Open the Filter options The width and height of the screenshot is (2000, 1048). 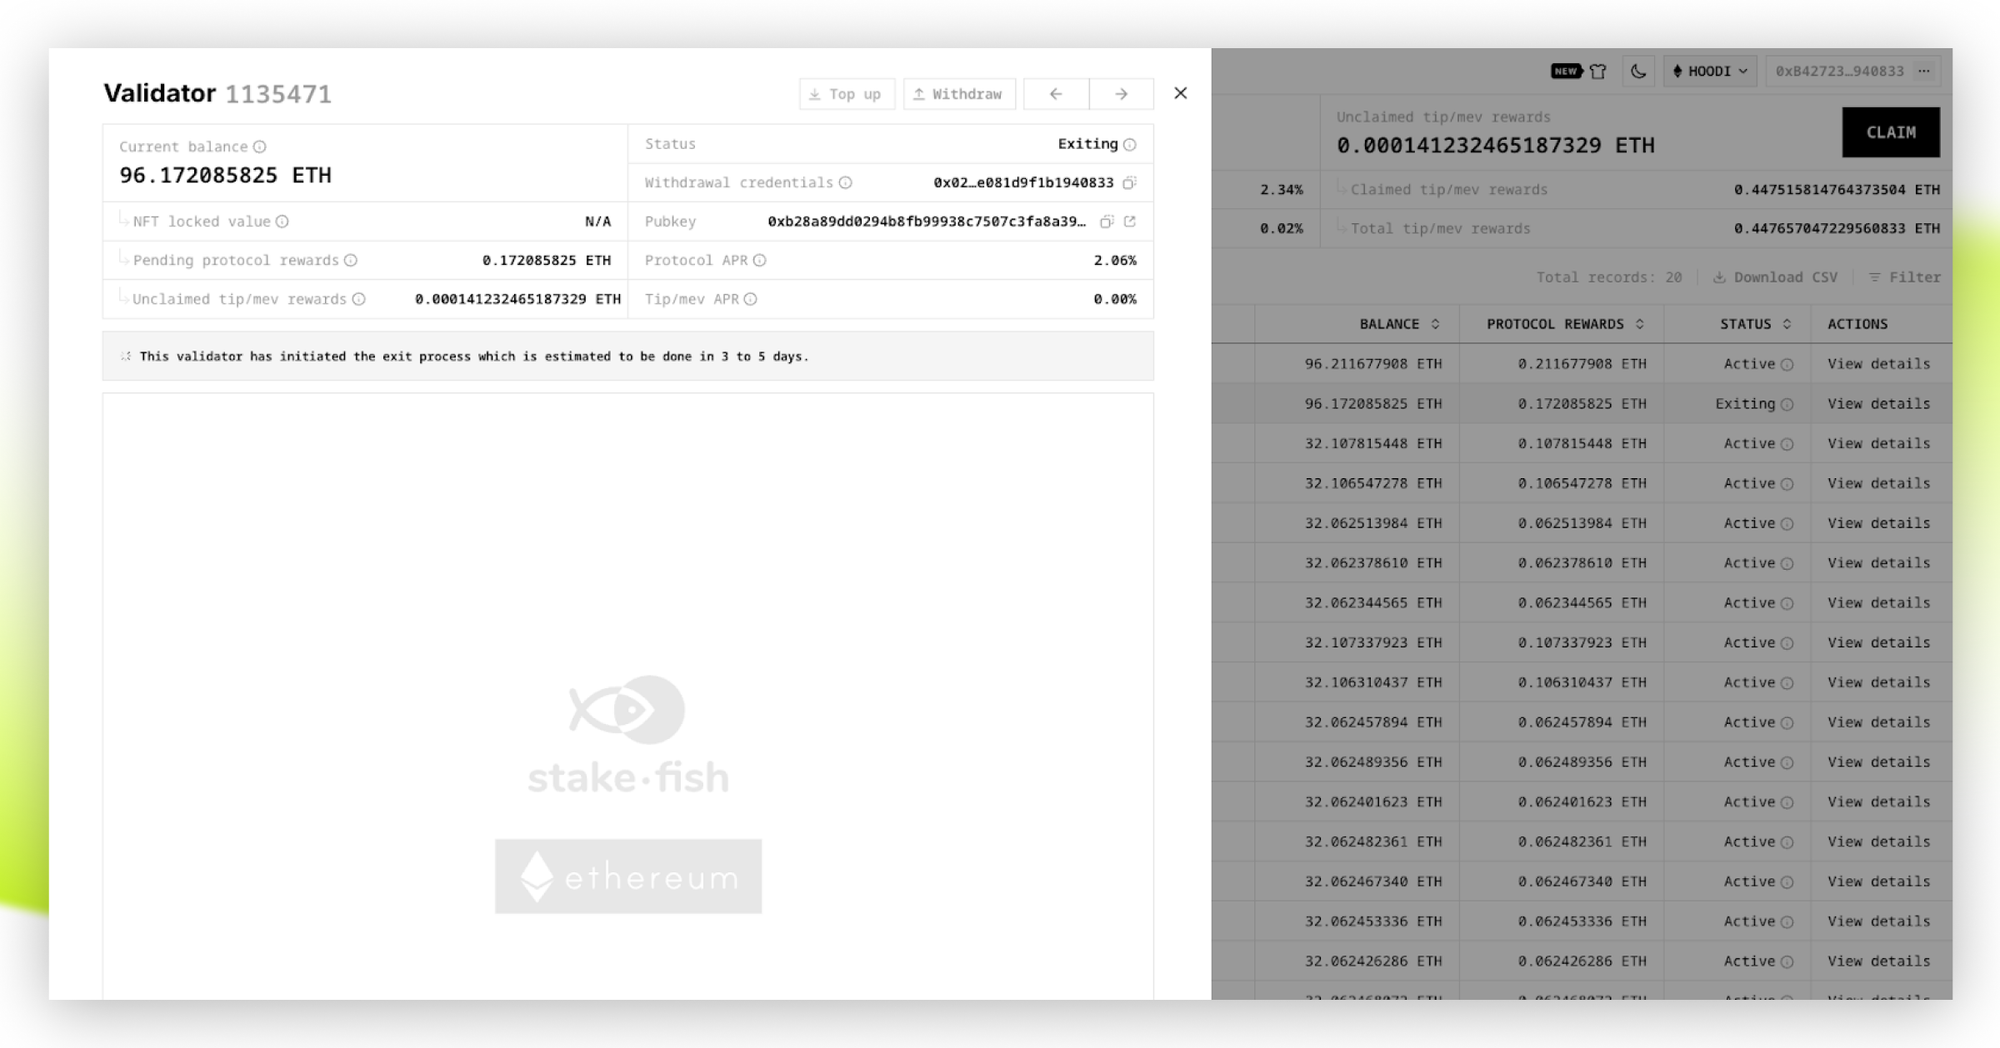pos(1905,278)
